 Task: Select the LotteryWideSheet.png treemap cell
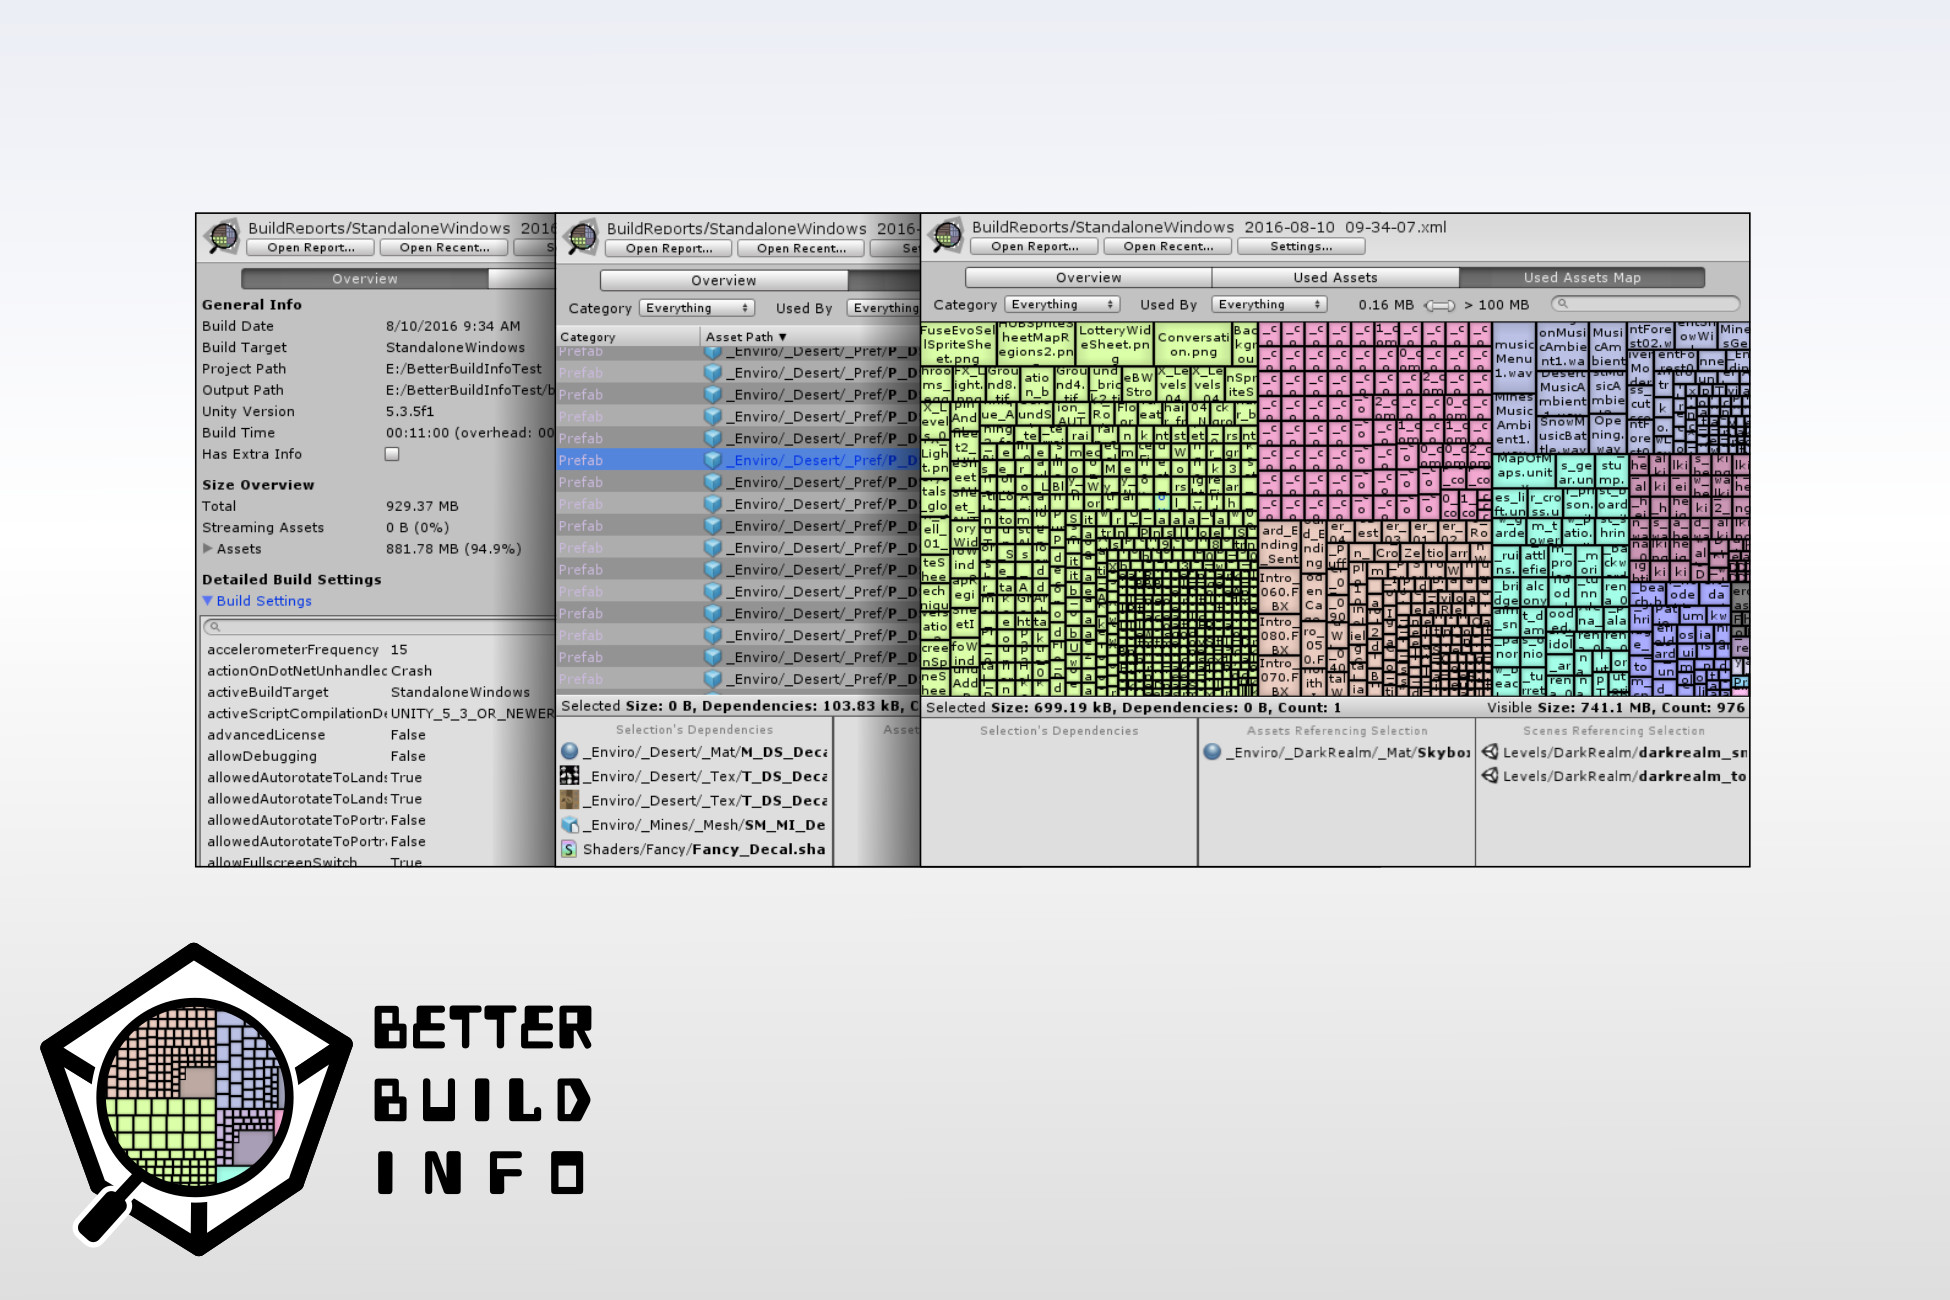[1115, 344]
